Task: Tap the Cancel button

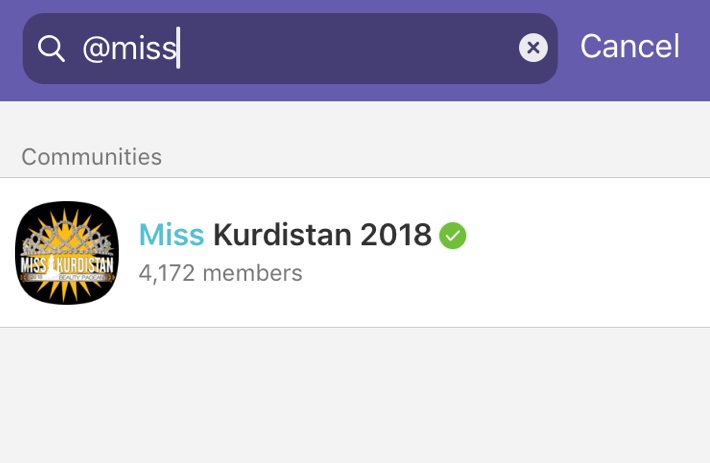Action: point(629,46)
